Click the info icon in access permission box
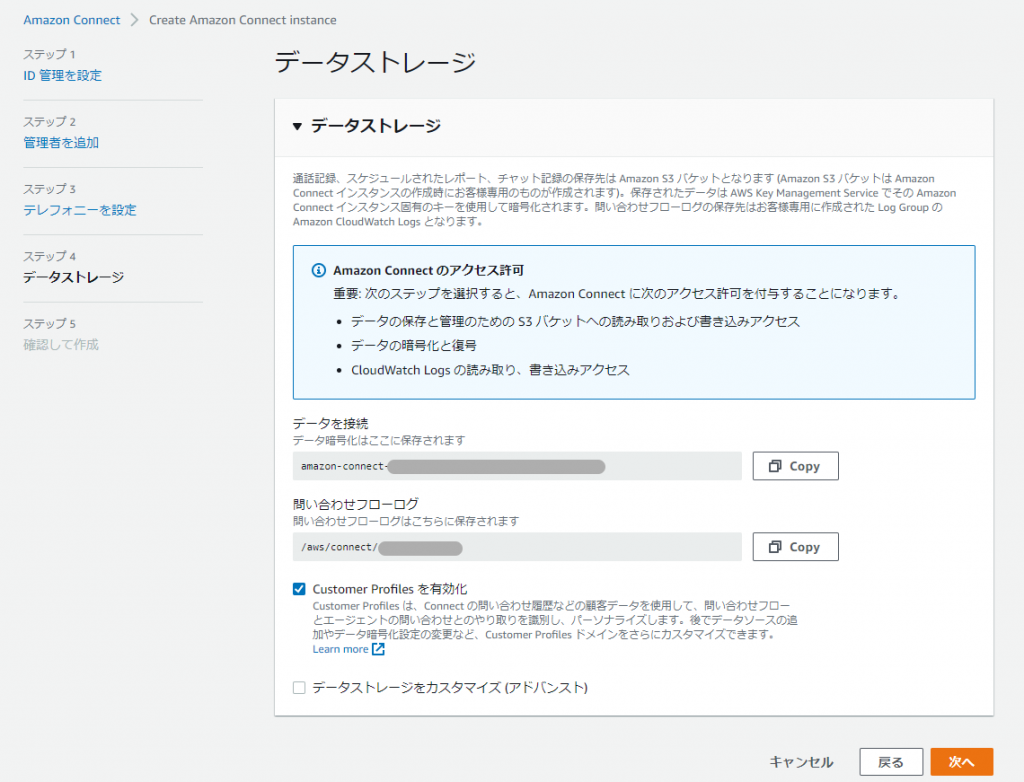The height and width of the screenshot is (782, 1024). 319,270
